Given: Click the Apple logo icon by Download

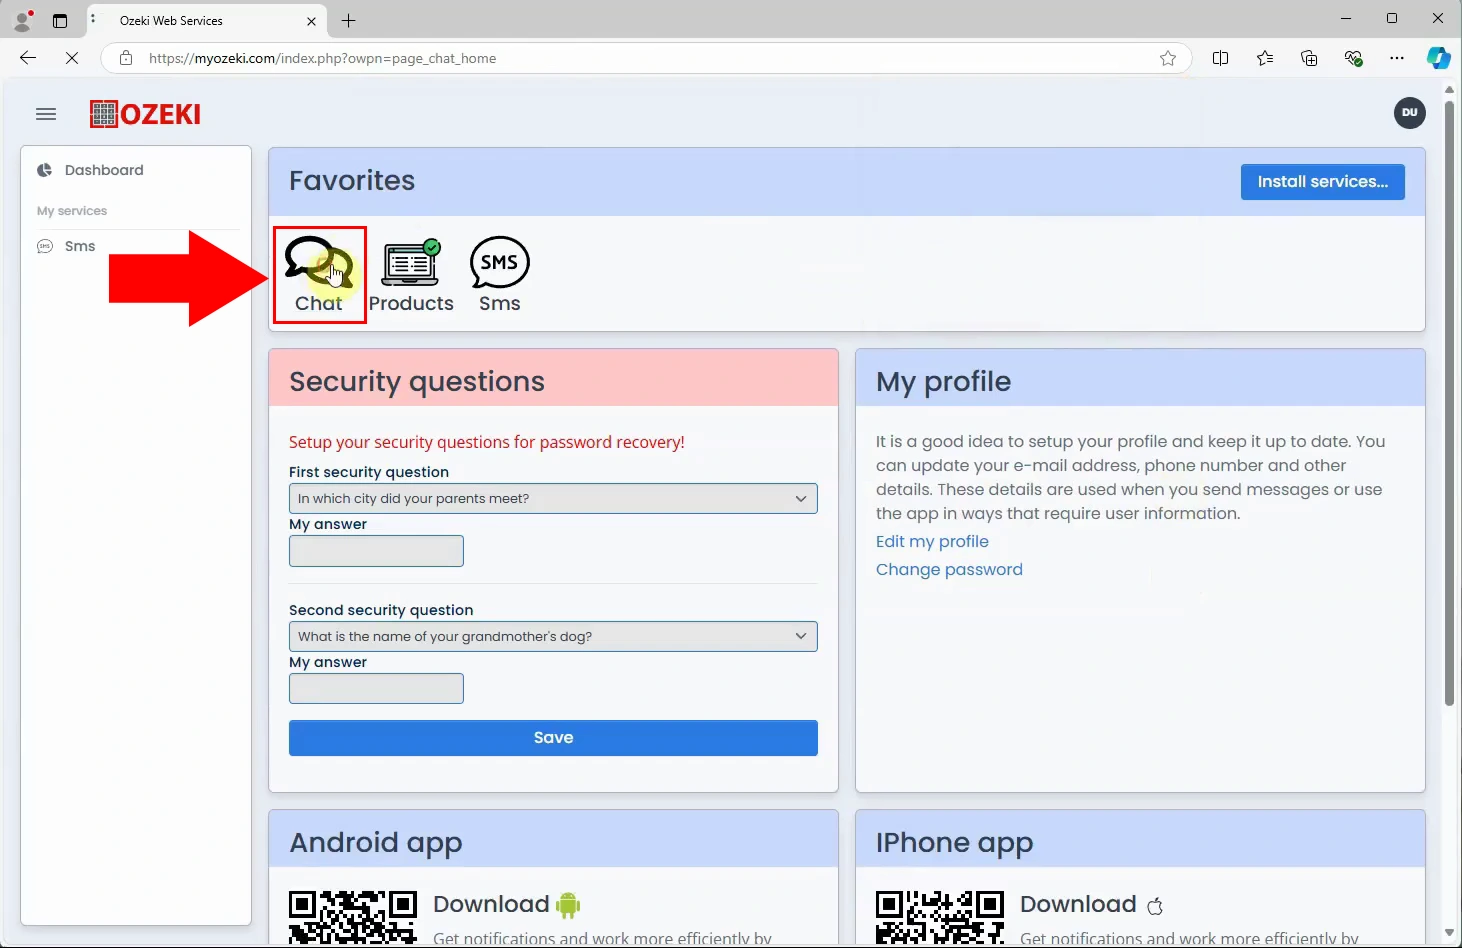Looking at the screenshot, I should [1155, 906].
